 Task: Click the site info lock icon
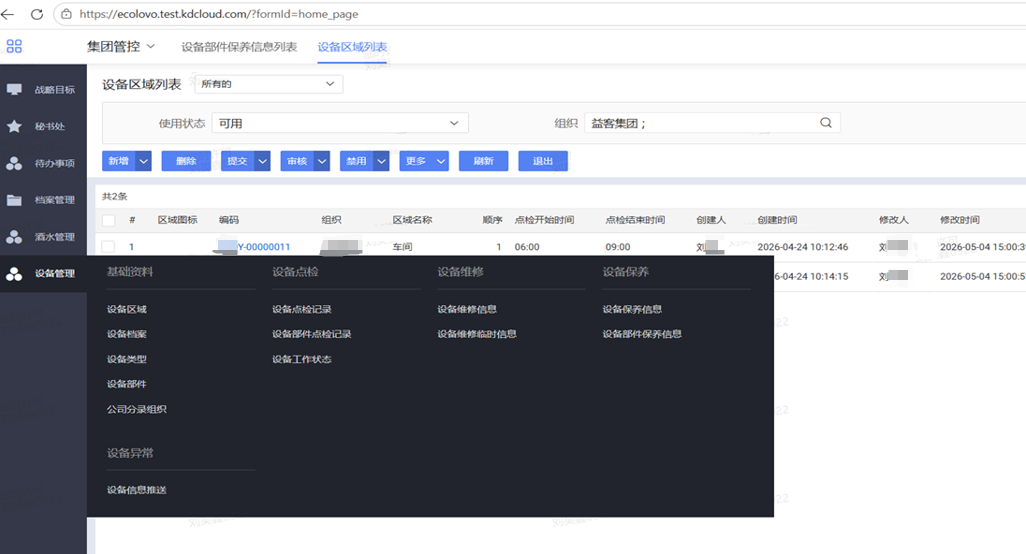[66, 14]
